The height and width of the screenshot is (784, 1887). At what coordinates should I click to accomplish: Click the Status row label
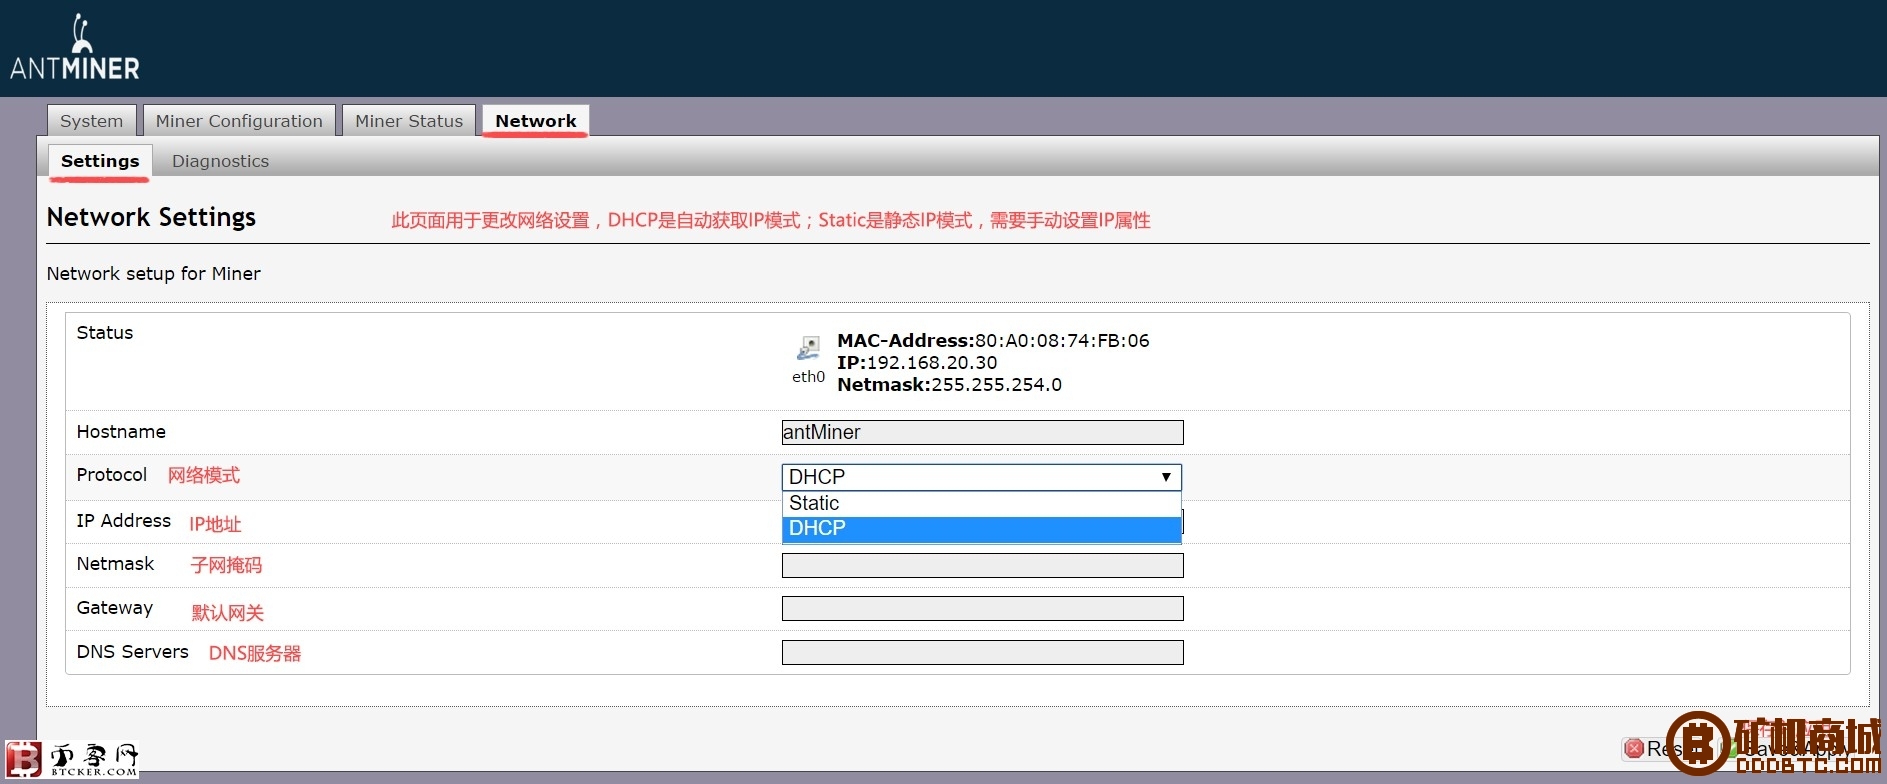tap(104, 333)
